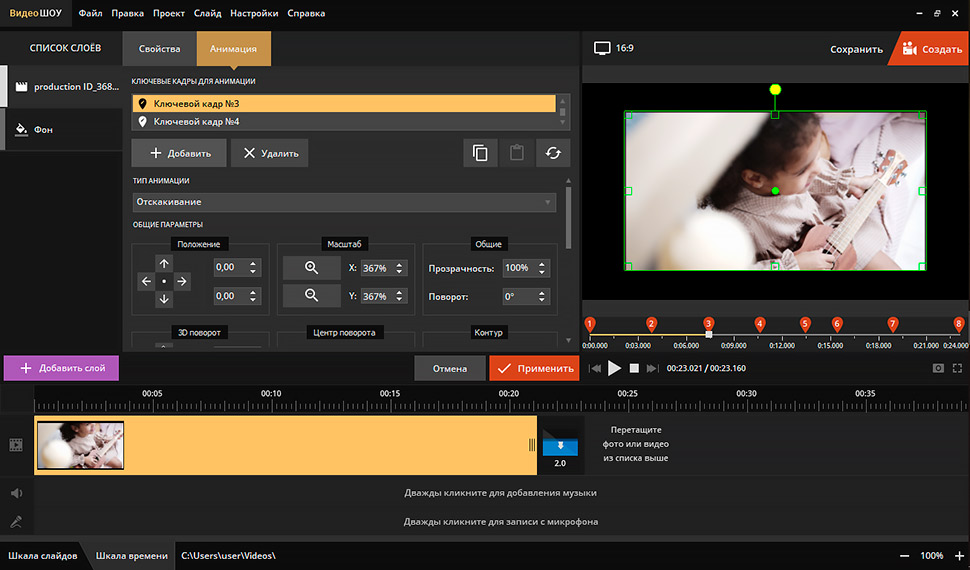
Task: Click yellow rotation handle above preview
Action: tap(775, 90)
